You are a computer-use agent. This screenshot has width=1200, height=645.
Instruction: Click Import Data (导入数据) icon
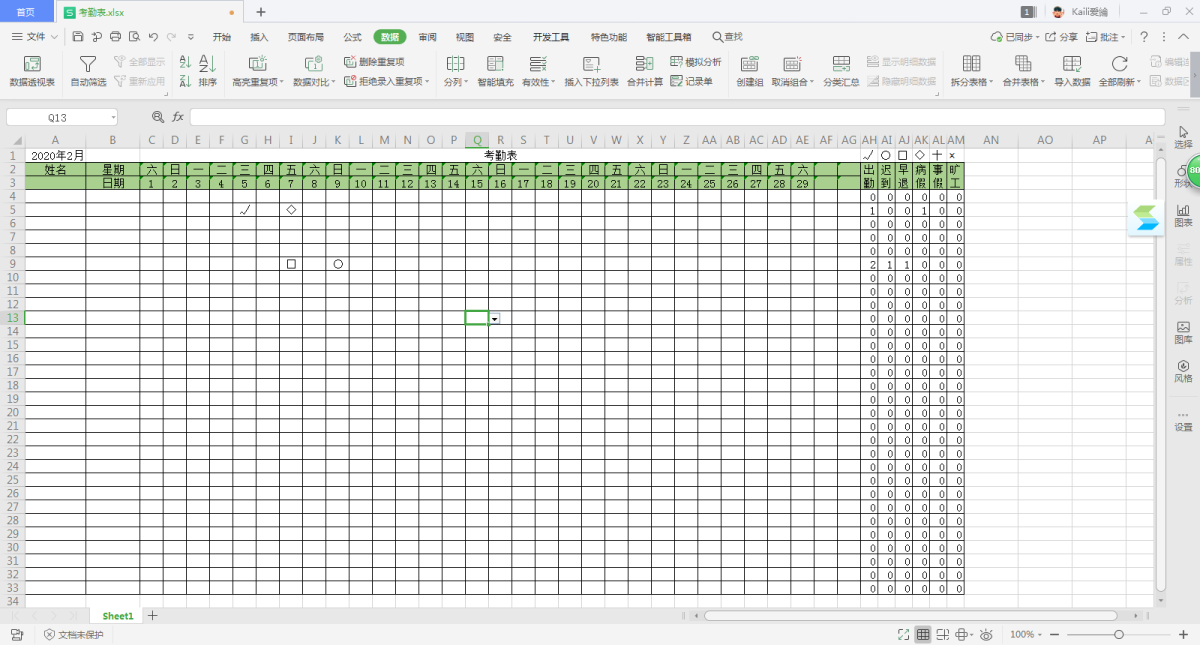[1072, 64]
